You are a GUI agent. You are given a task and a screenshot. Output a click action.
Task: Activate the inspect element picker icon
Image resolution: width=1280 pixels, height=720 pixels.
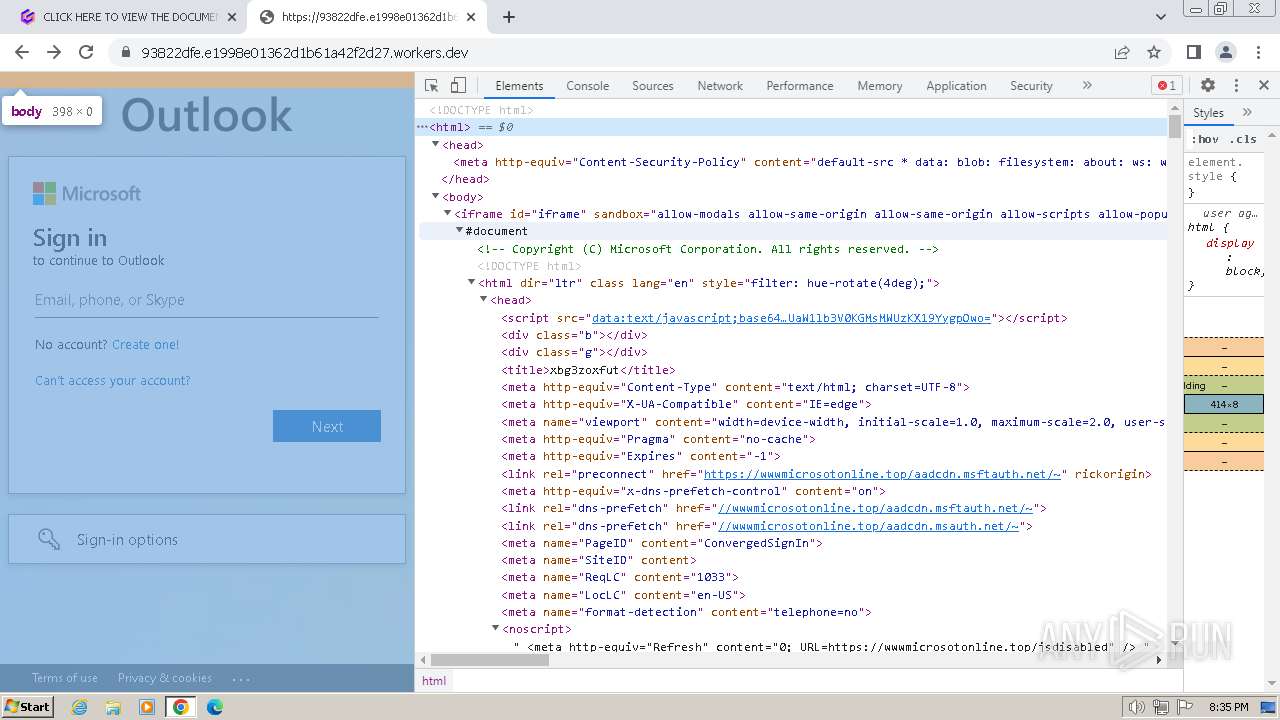[432, 86]
